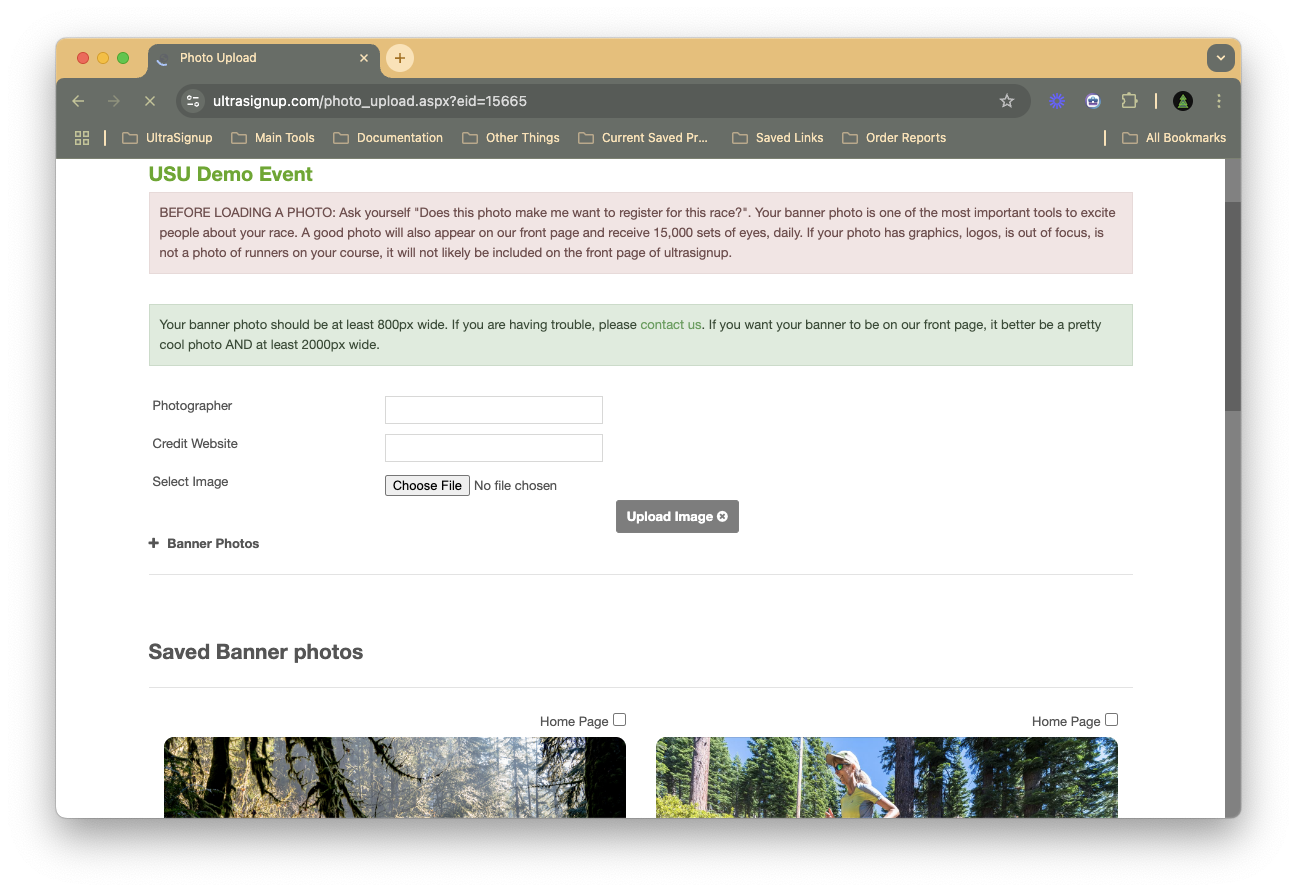Open Chrome three-dot menu
Screen dimensions: 1297x892
[1219, 101]
